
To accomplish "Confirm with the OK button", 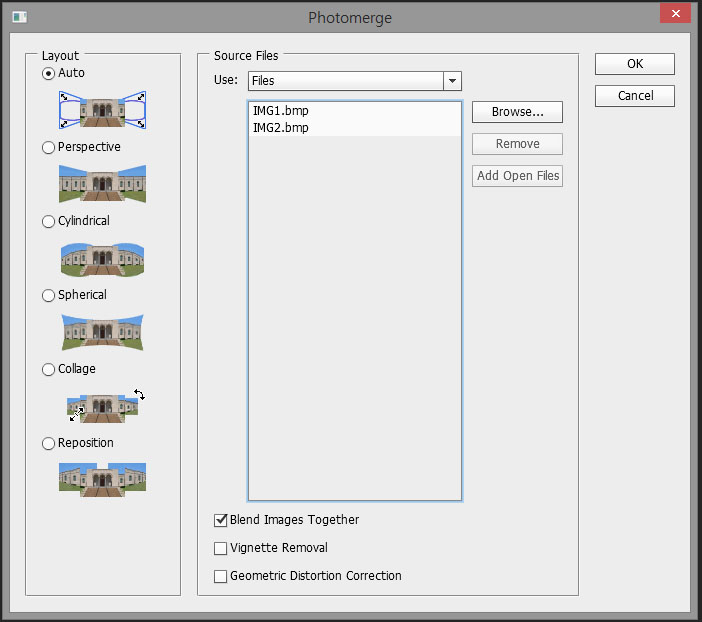I will point(634,64).
